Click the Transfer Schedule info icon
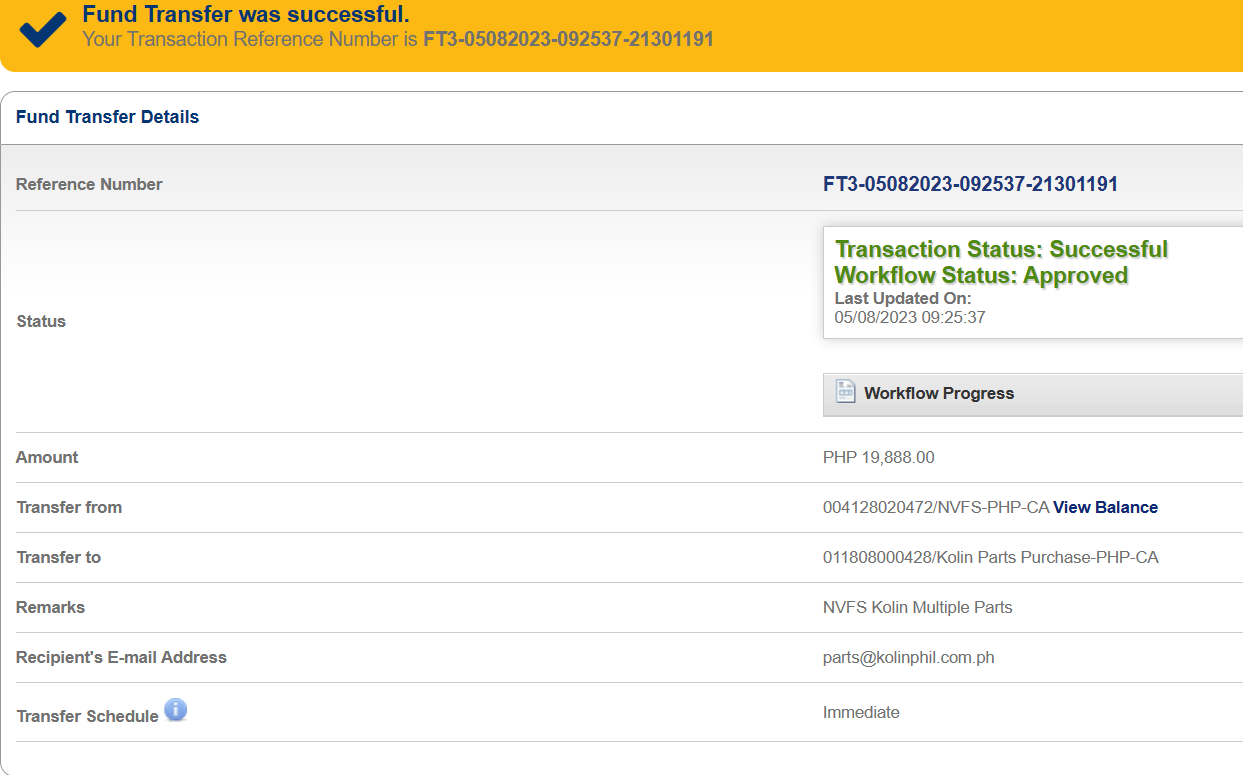1243x775 pixels. 176,711
